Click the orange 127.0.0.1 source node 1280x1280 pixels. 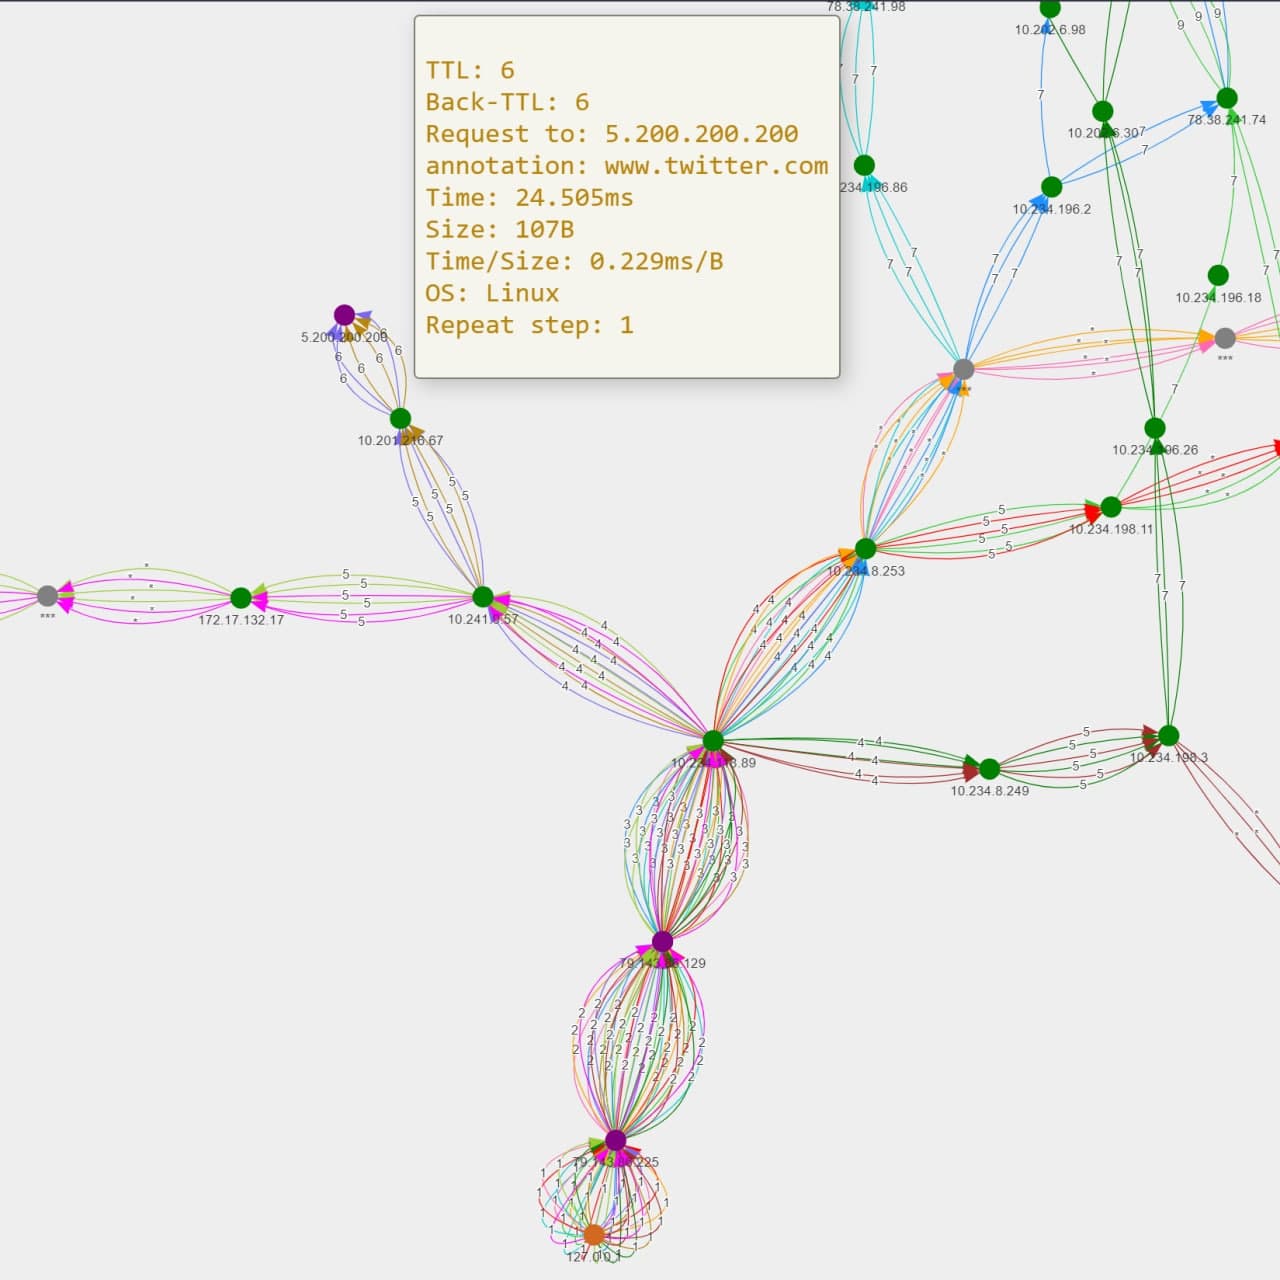pyautogui.click(x=595, y=1235)
